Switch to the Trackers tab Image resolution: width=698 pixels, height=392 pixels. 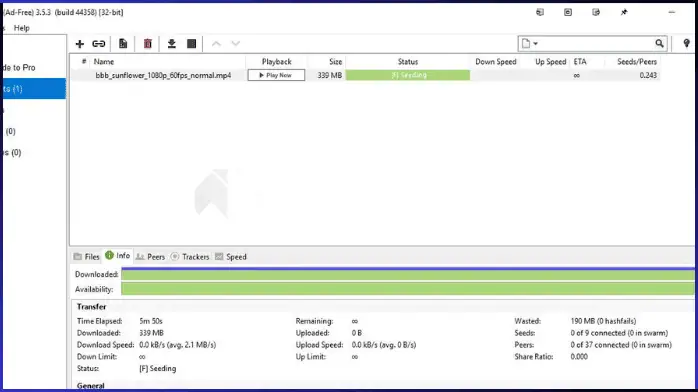pos(190,257)
